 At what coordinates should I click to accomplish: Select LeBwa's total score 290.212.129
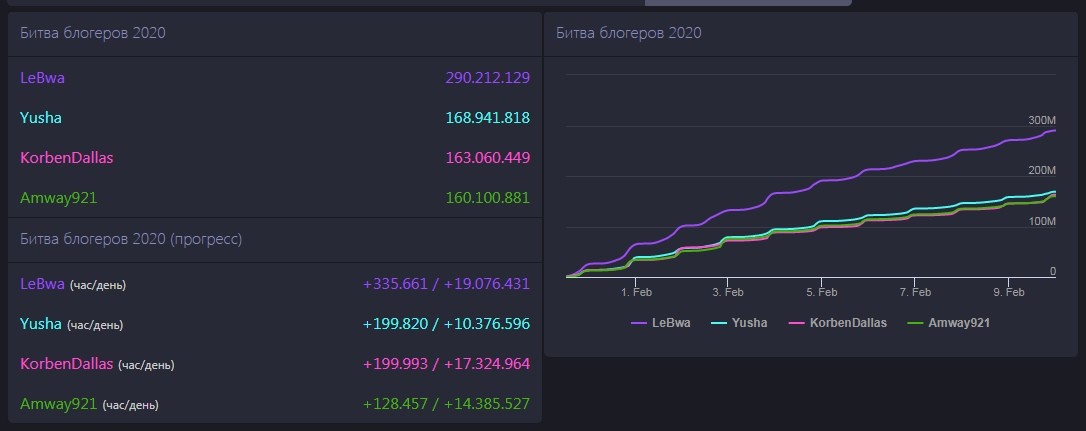[487, 77]
